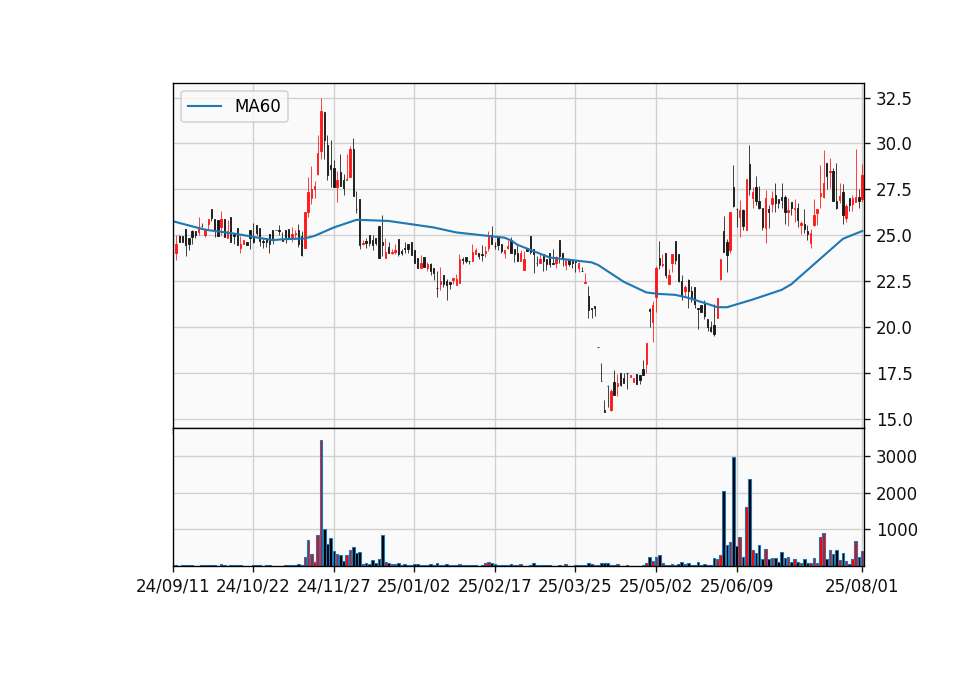The width and height of the screenshot is (960, 690).
Task: Click the 20.0 price axis label
Action: coord(894,328)
